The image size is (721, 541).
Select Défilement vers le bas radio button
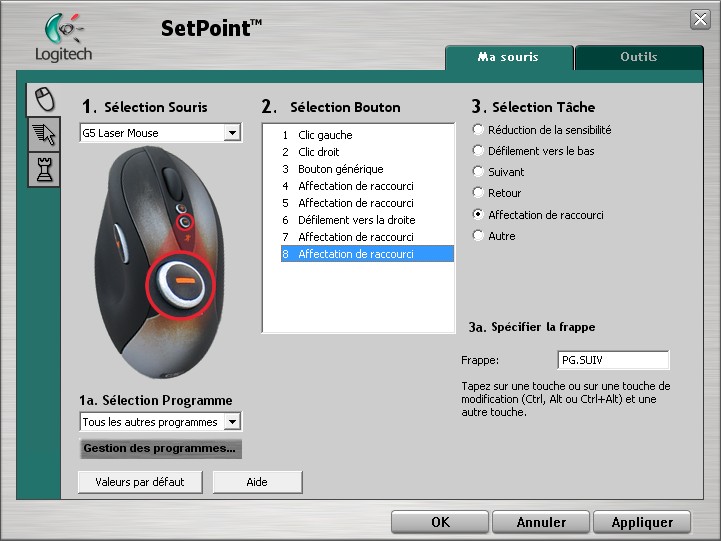pyautogui.click(x=478, y=151)
